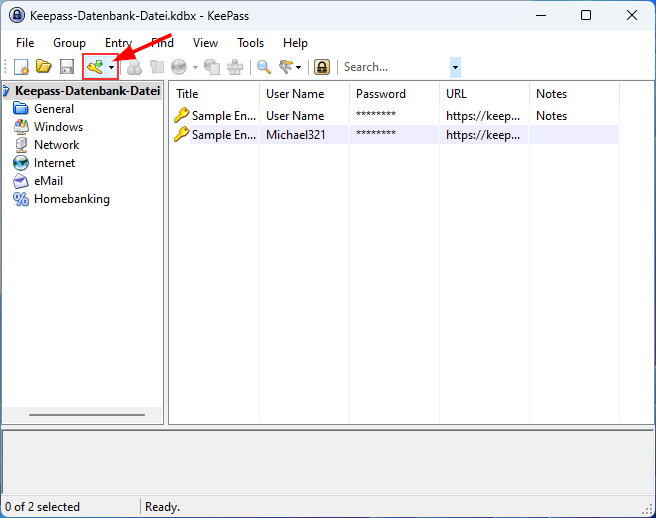Click the key icon of first Sample Entry
The image size is (656, 518).
[182, 115]
